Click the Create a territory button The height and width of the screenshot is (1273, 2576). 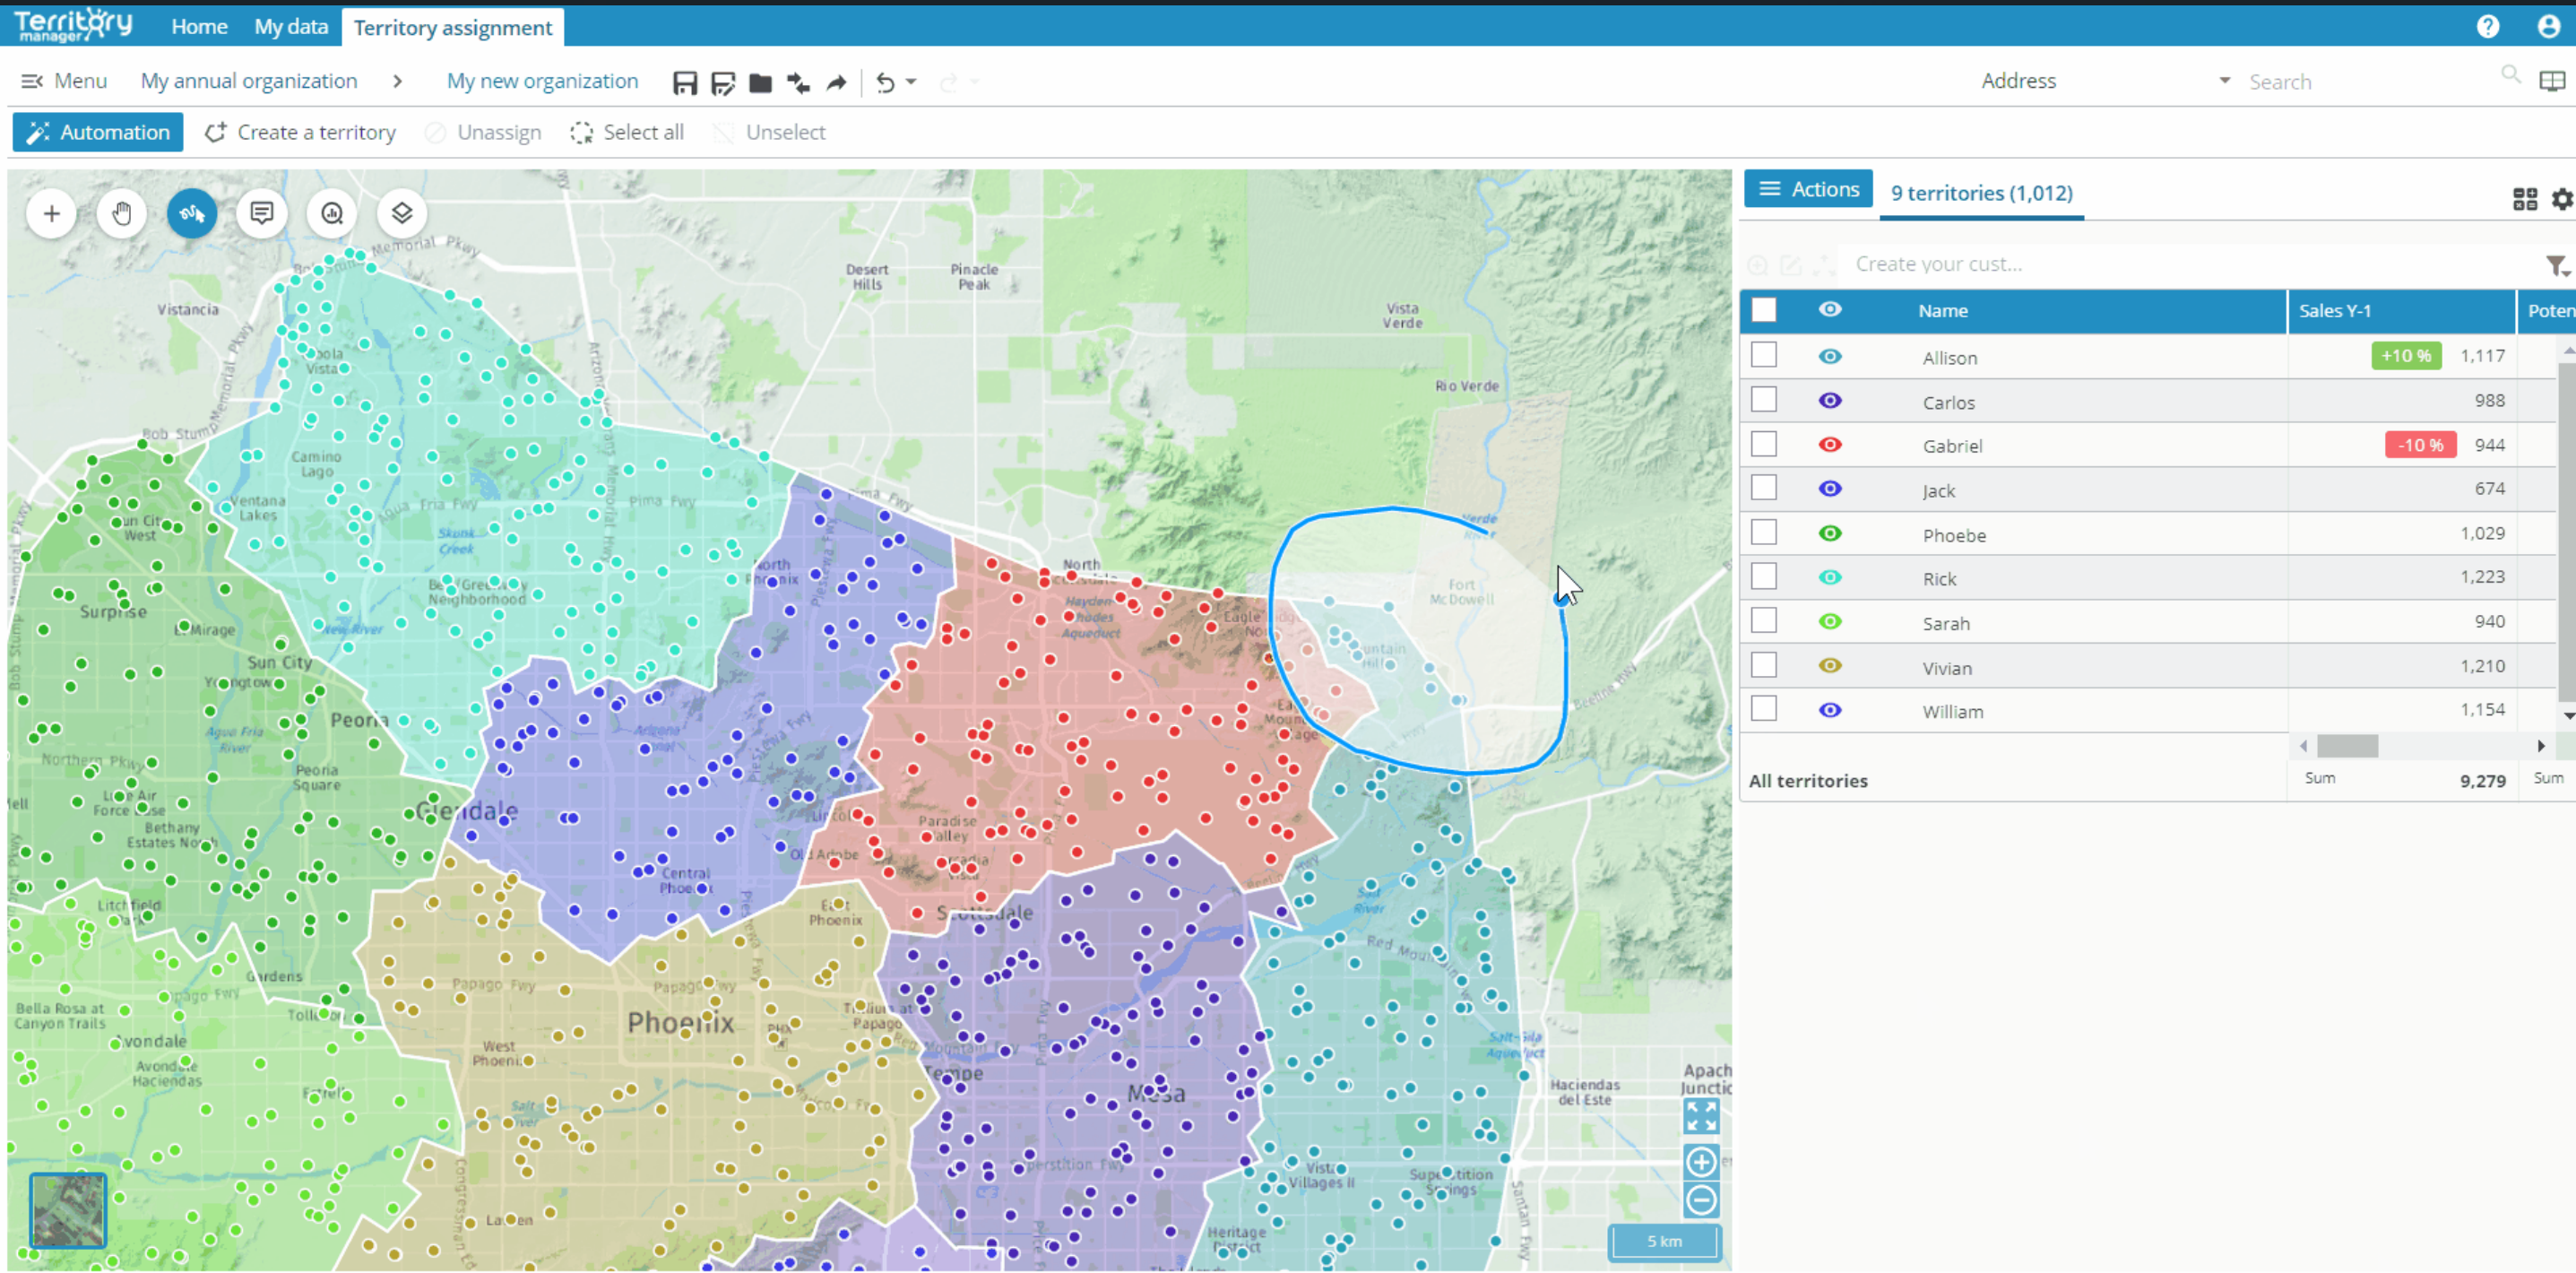[300, 132]
